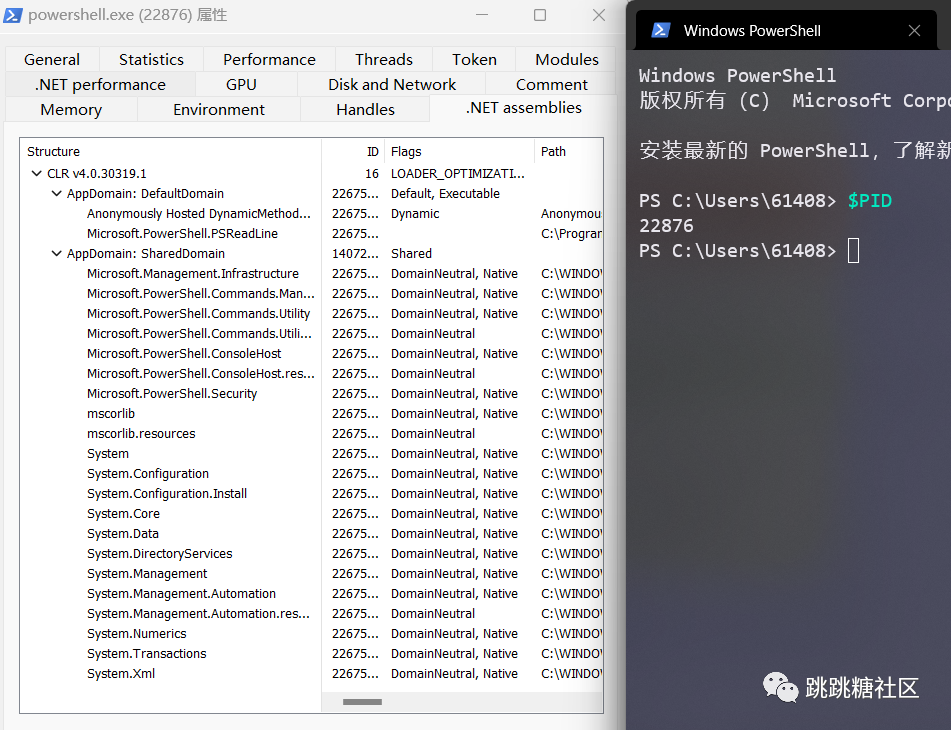951x730 pixels.
Task: Select the System.Core row
Action: (x=312, y=514)
